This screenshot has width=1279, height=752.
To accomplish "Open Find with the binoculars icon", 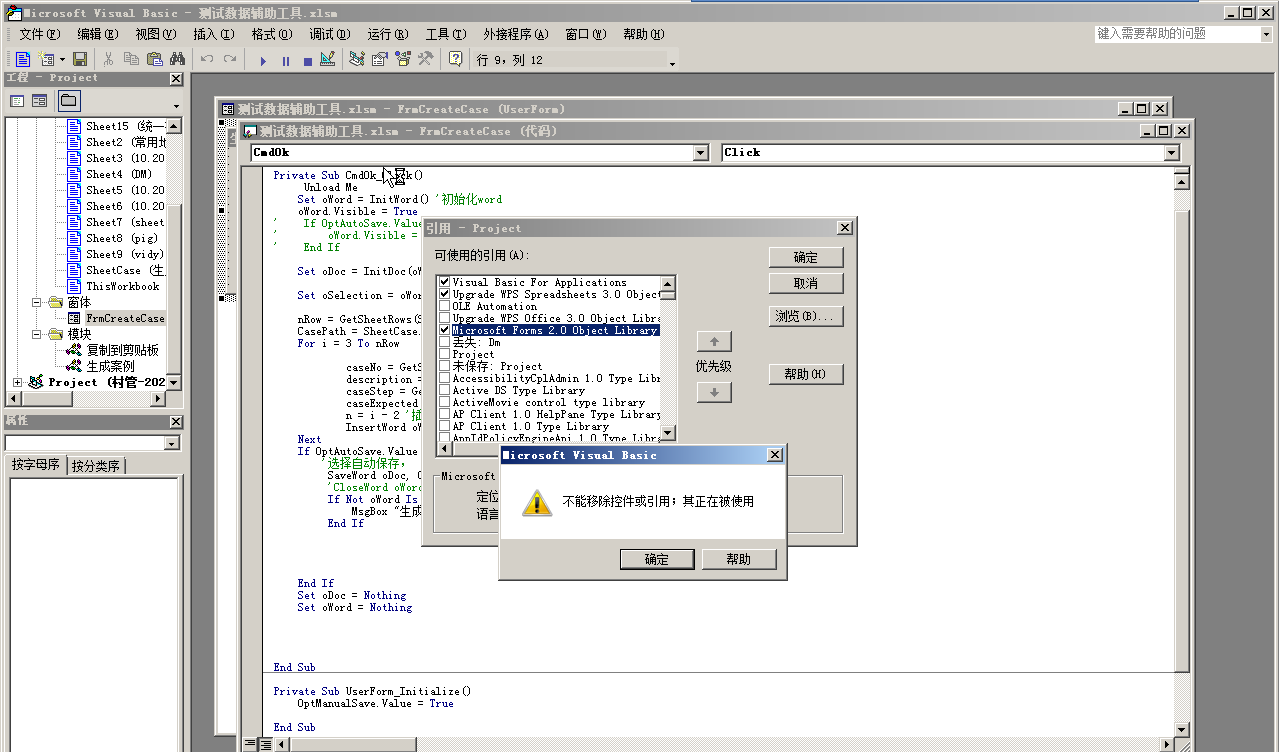I will pyautogui.click(x=178, y=58).
